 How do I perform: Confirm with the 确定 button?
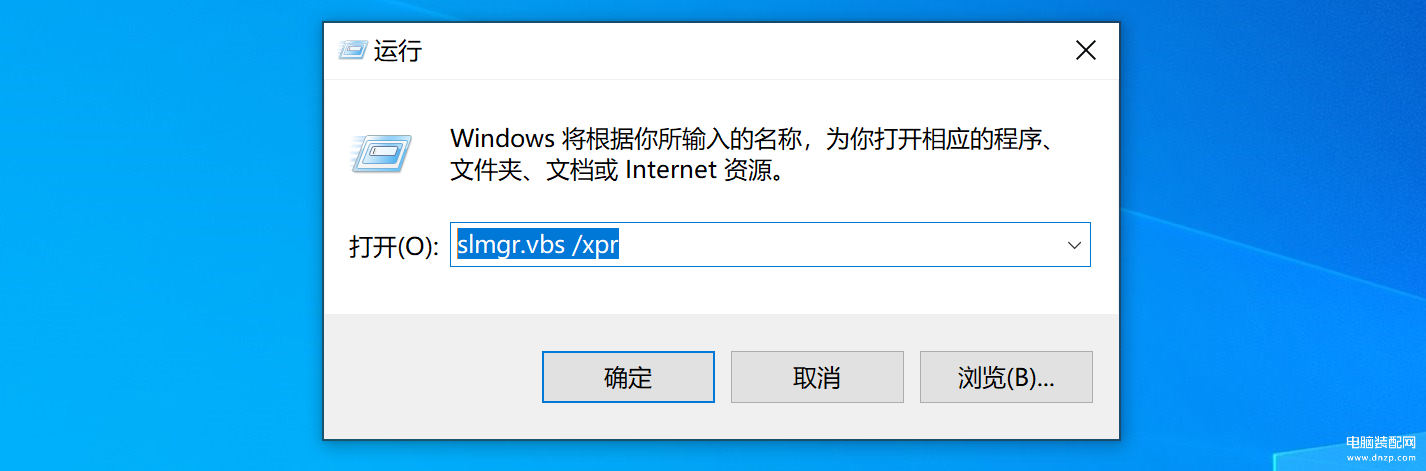[628, 377]
